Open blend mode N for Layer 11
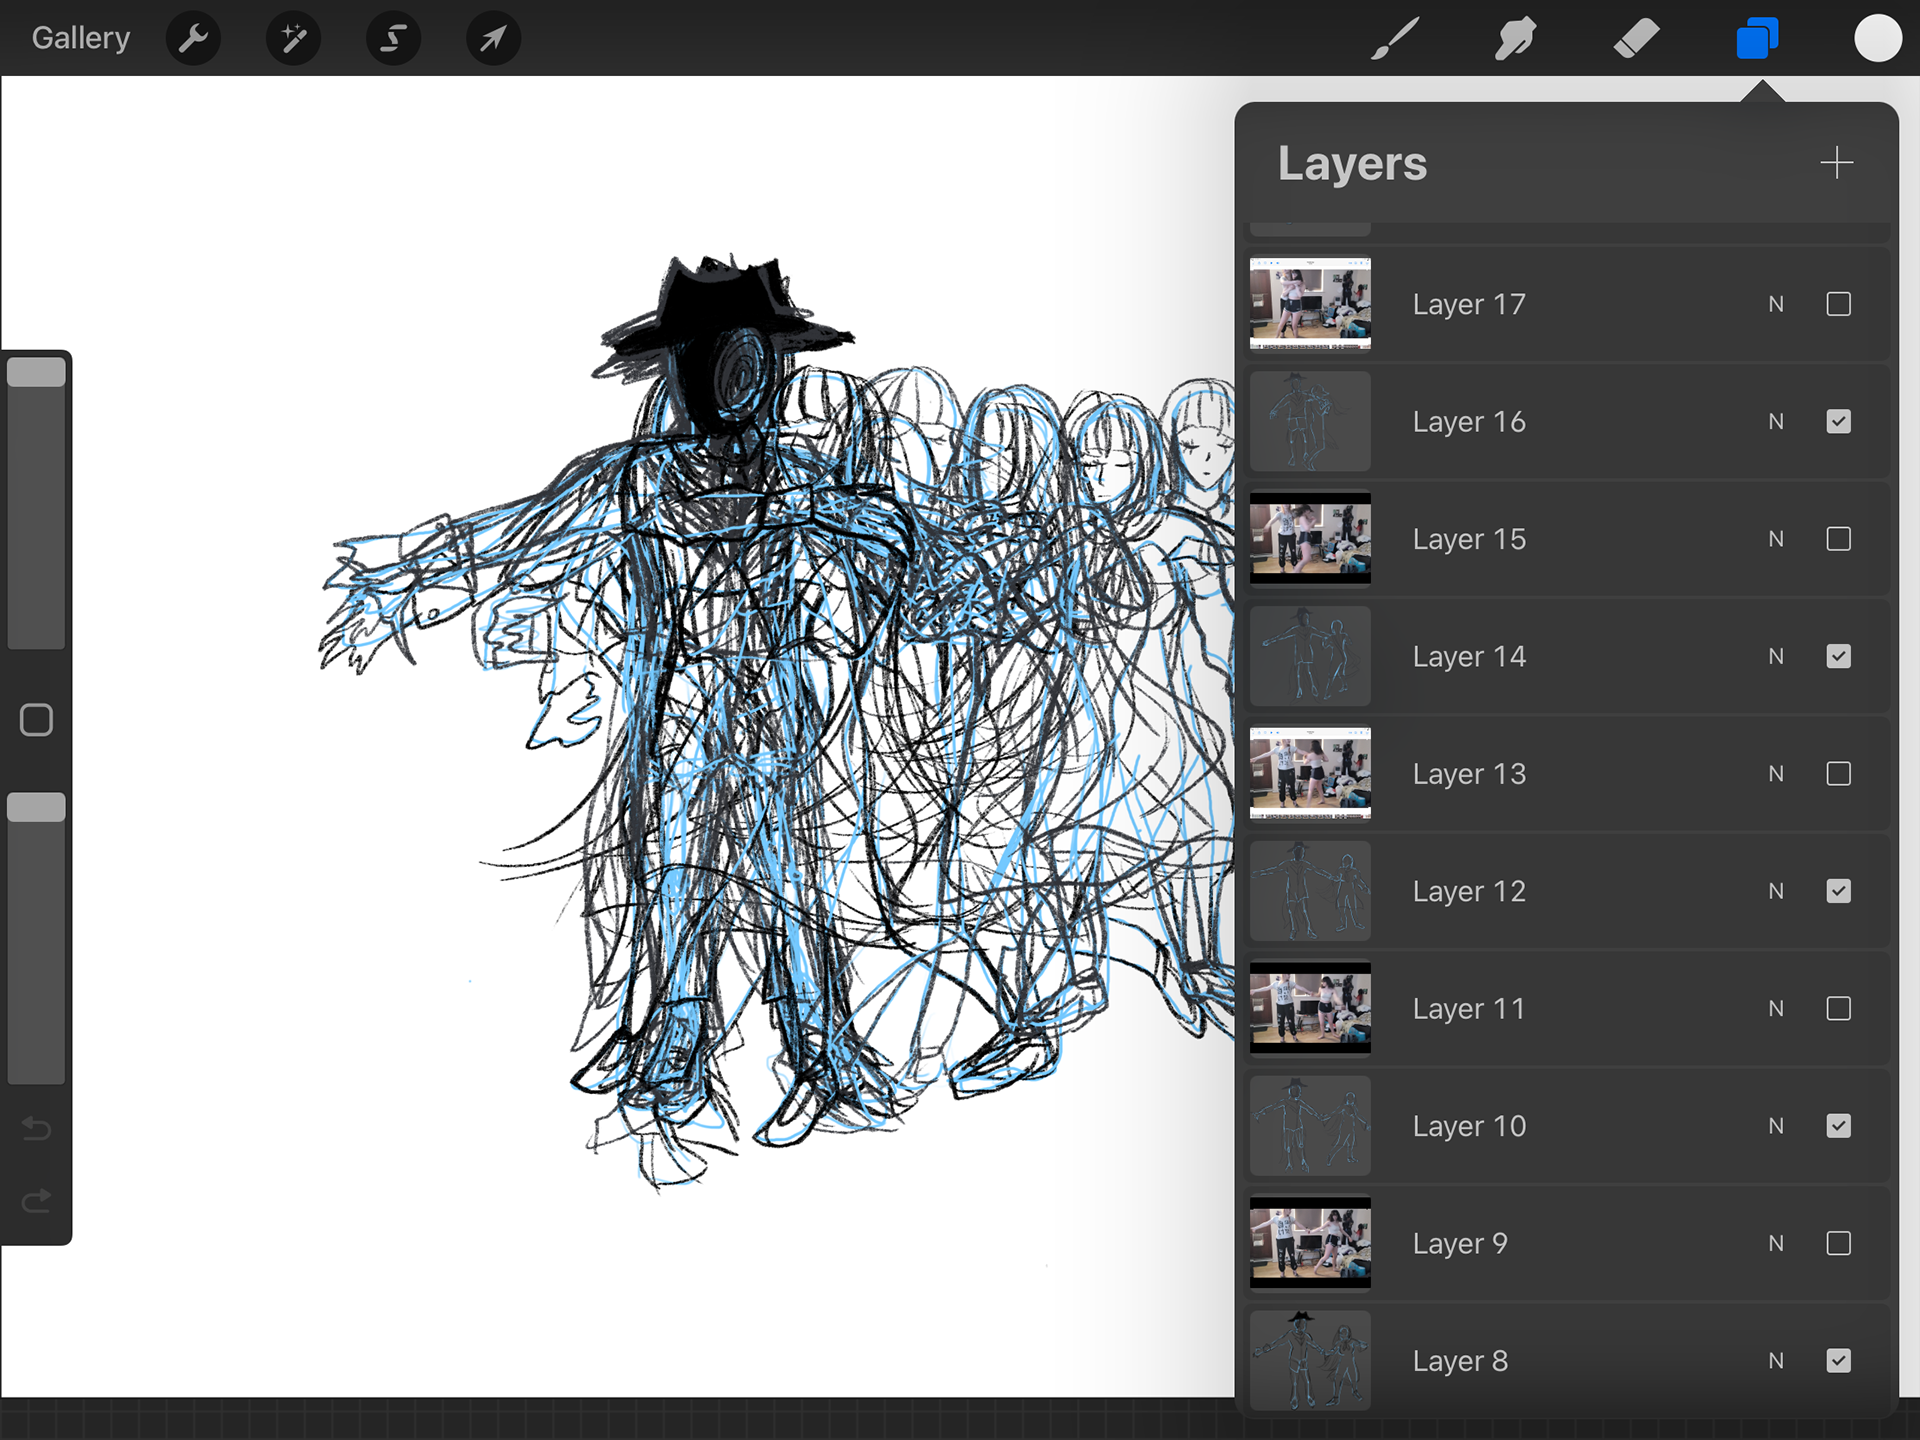This screenshot has width=1920, height=1440. 1776,1008
